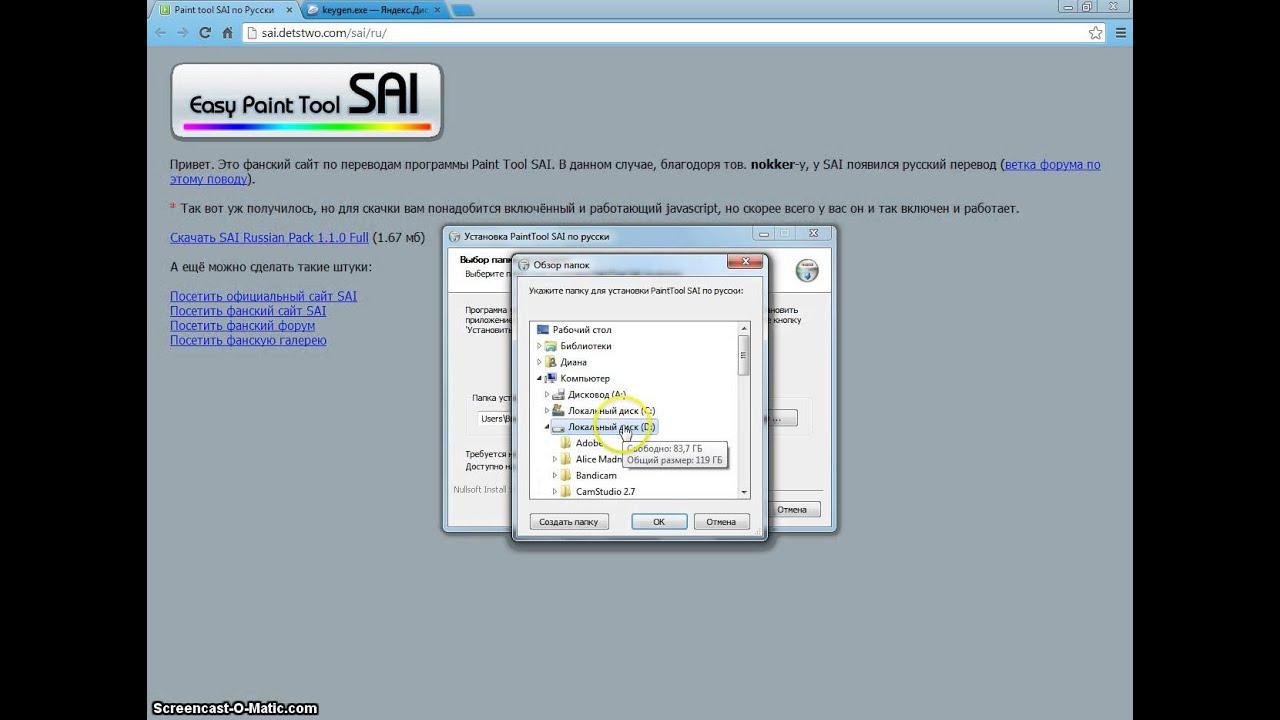Viewport: 1280px width, 720px height.
Task: Select Дисковод (A:) drive
Action: 597,395
